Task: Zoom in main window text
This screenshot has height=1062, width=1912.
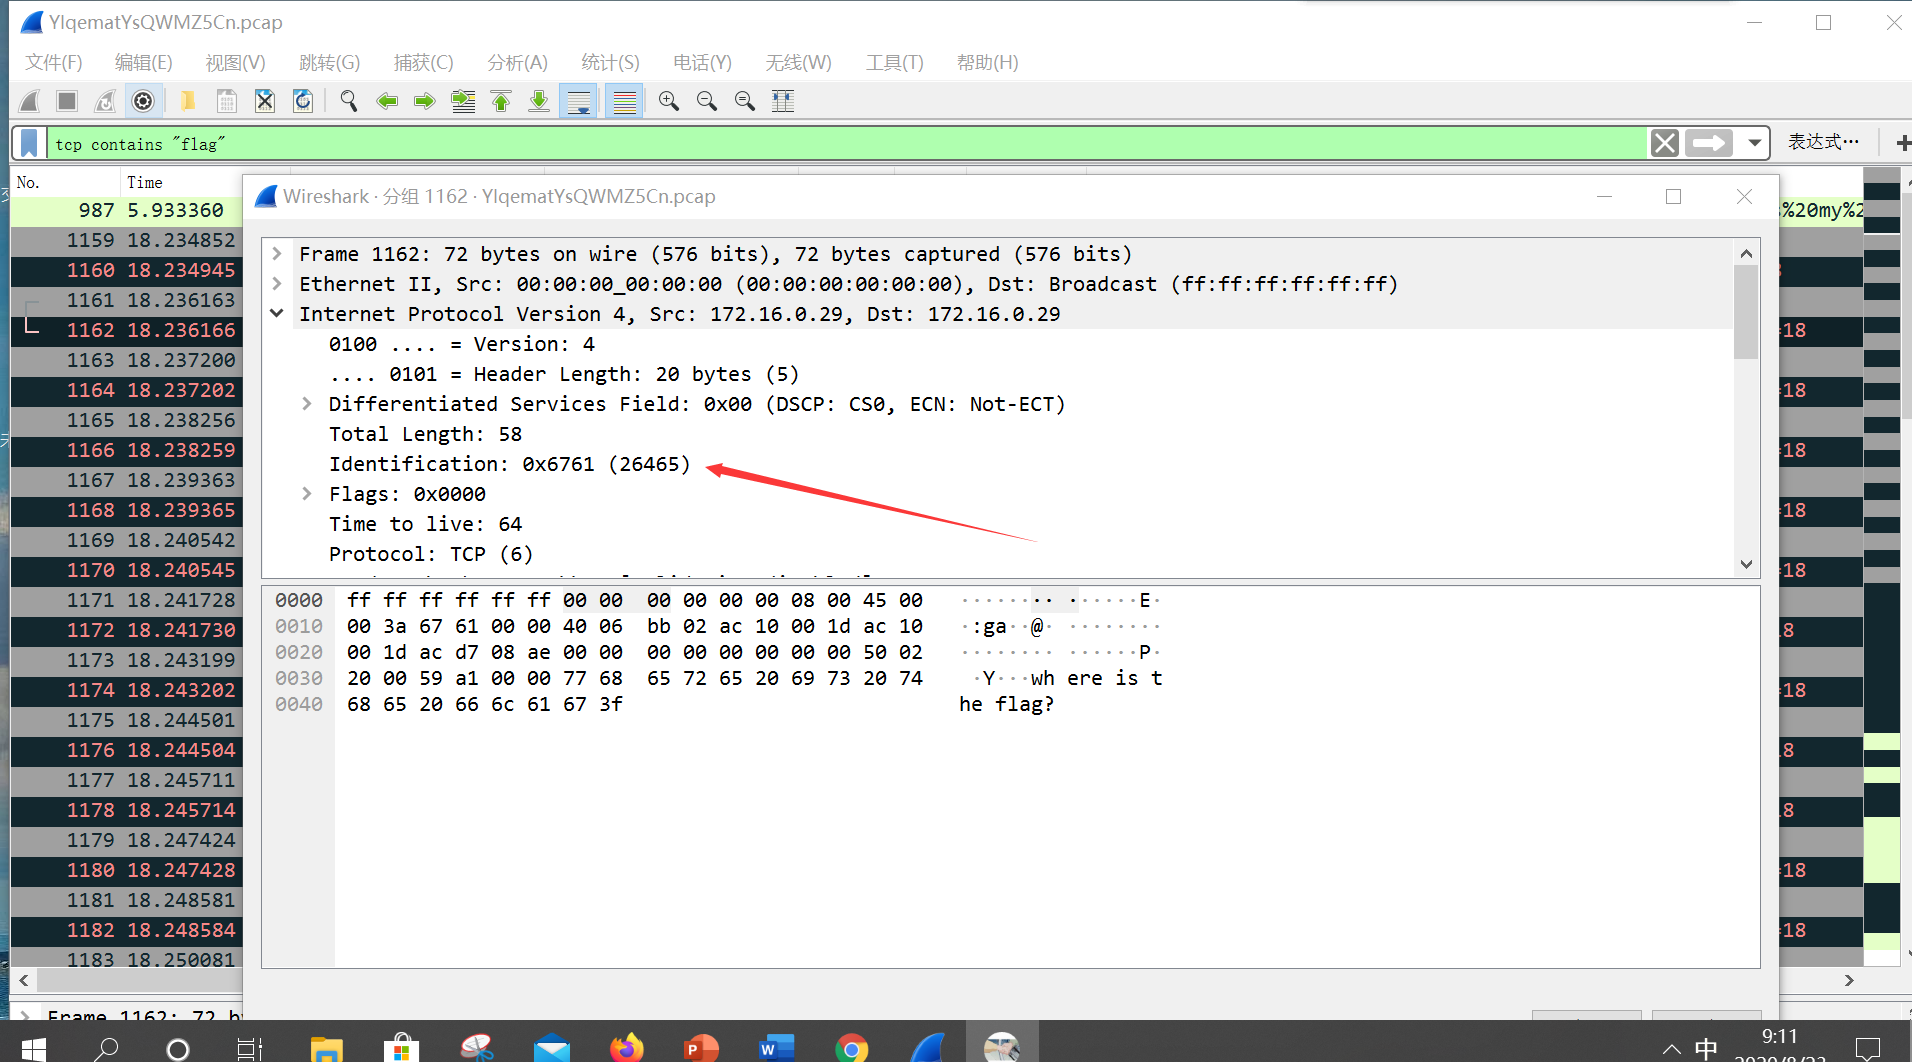Action: click(x=669, y=101)
